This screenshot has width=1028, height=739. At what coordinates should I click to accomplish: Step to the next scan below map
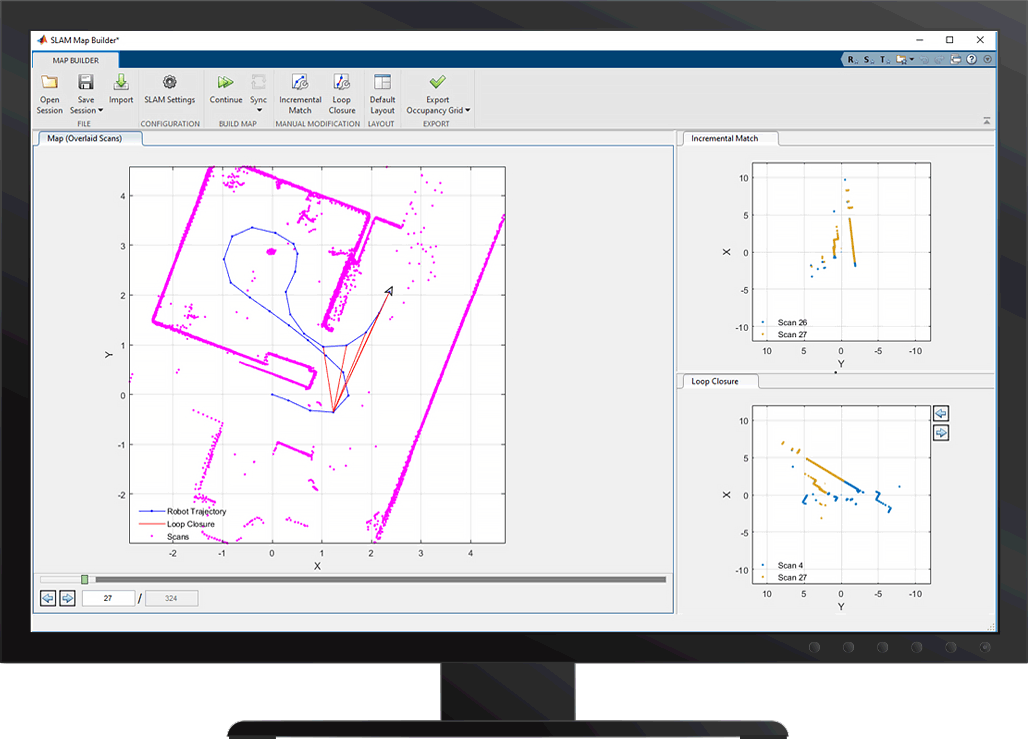[67, 598]
